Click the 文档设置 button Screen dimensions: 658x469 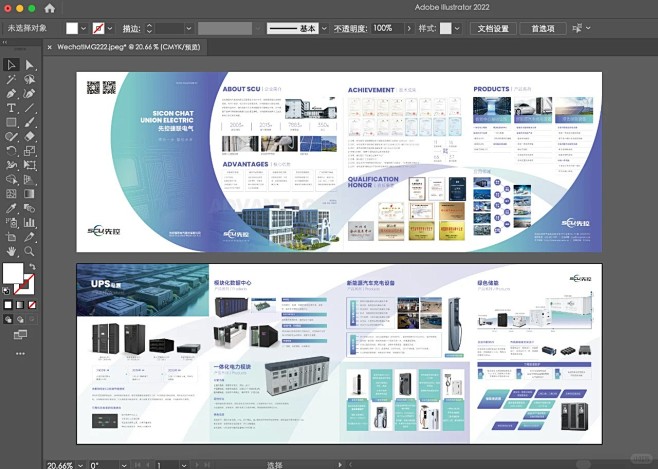[493, 29]
